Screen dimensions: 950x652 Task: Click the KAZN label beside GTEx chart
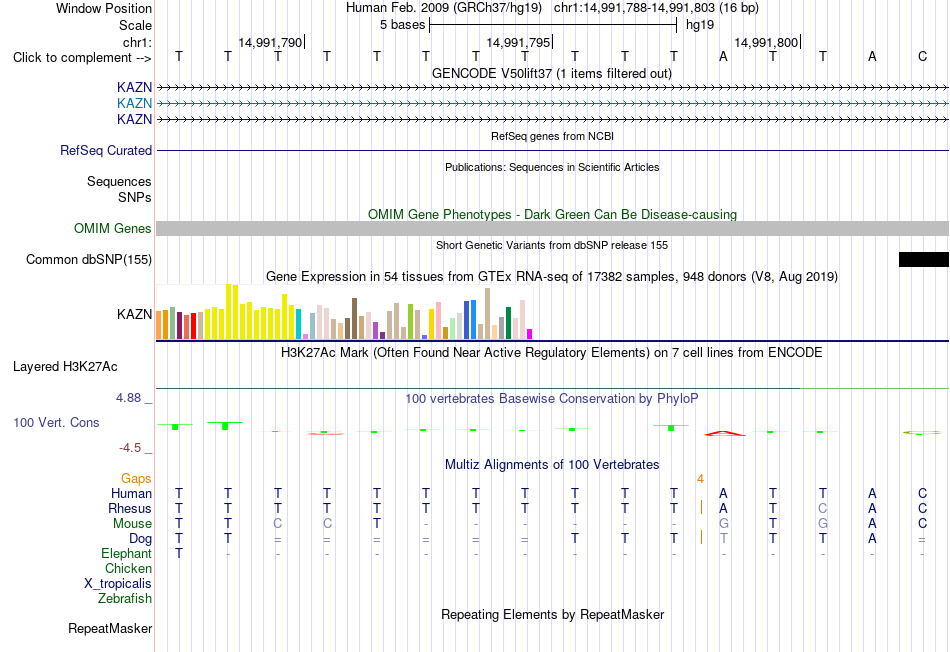[x=135, y=314]
